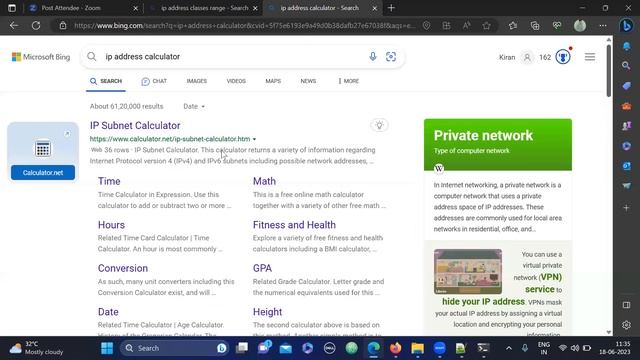Open Outlook in Edge sidebar
Viewport: 640px width, 360px height.
click(626, 166)
